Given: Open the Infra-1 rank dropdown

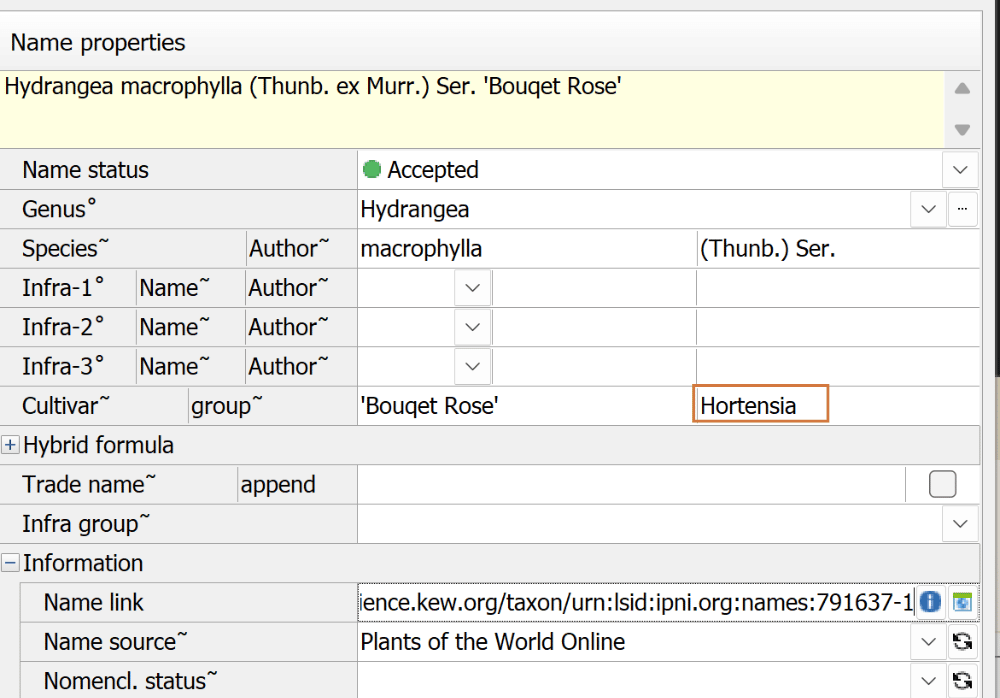Looking at the screenshot, I should click(473, 288).
